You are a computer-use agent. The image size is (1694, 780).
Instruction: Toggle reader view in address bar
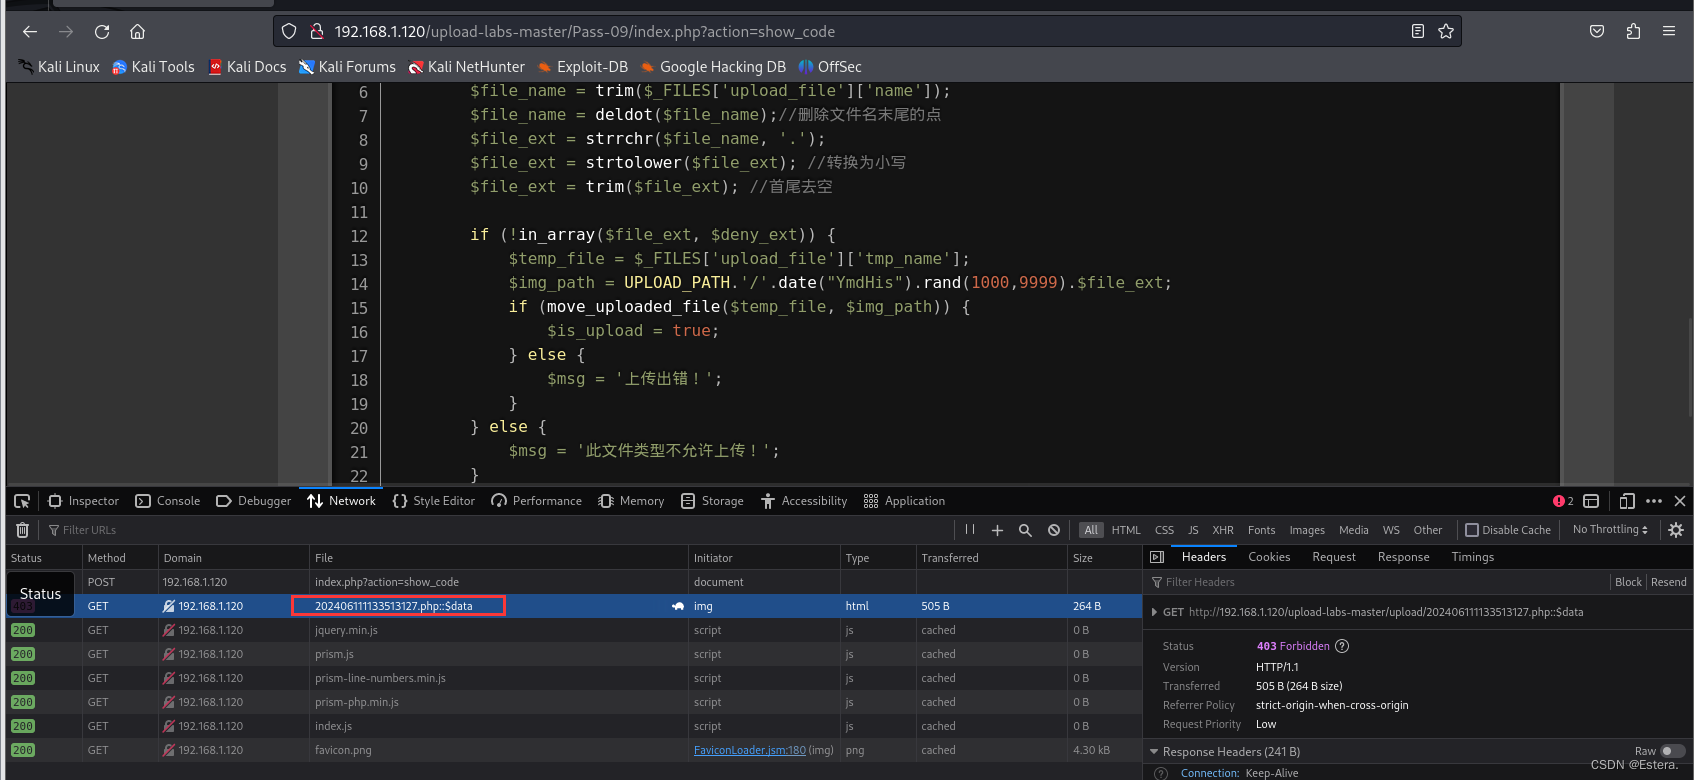[1418, 32]
